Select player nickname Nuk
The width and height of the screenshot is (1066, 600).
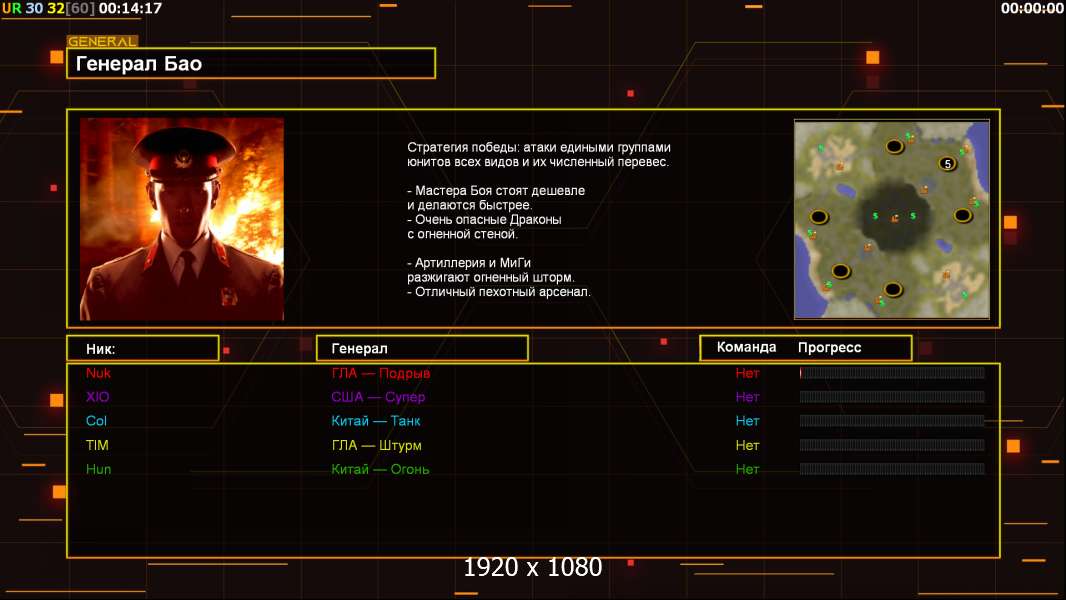point(98,372)
